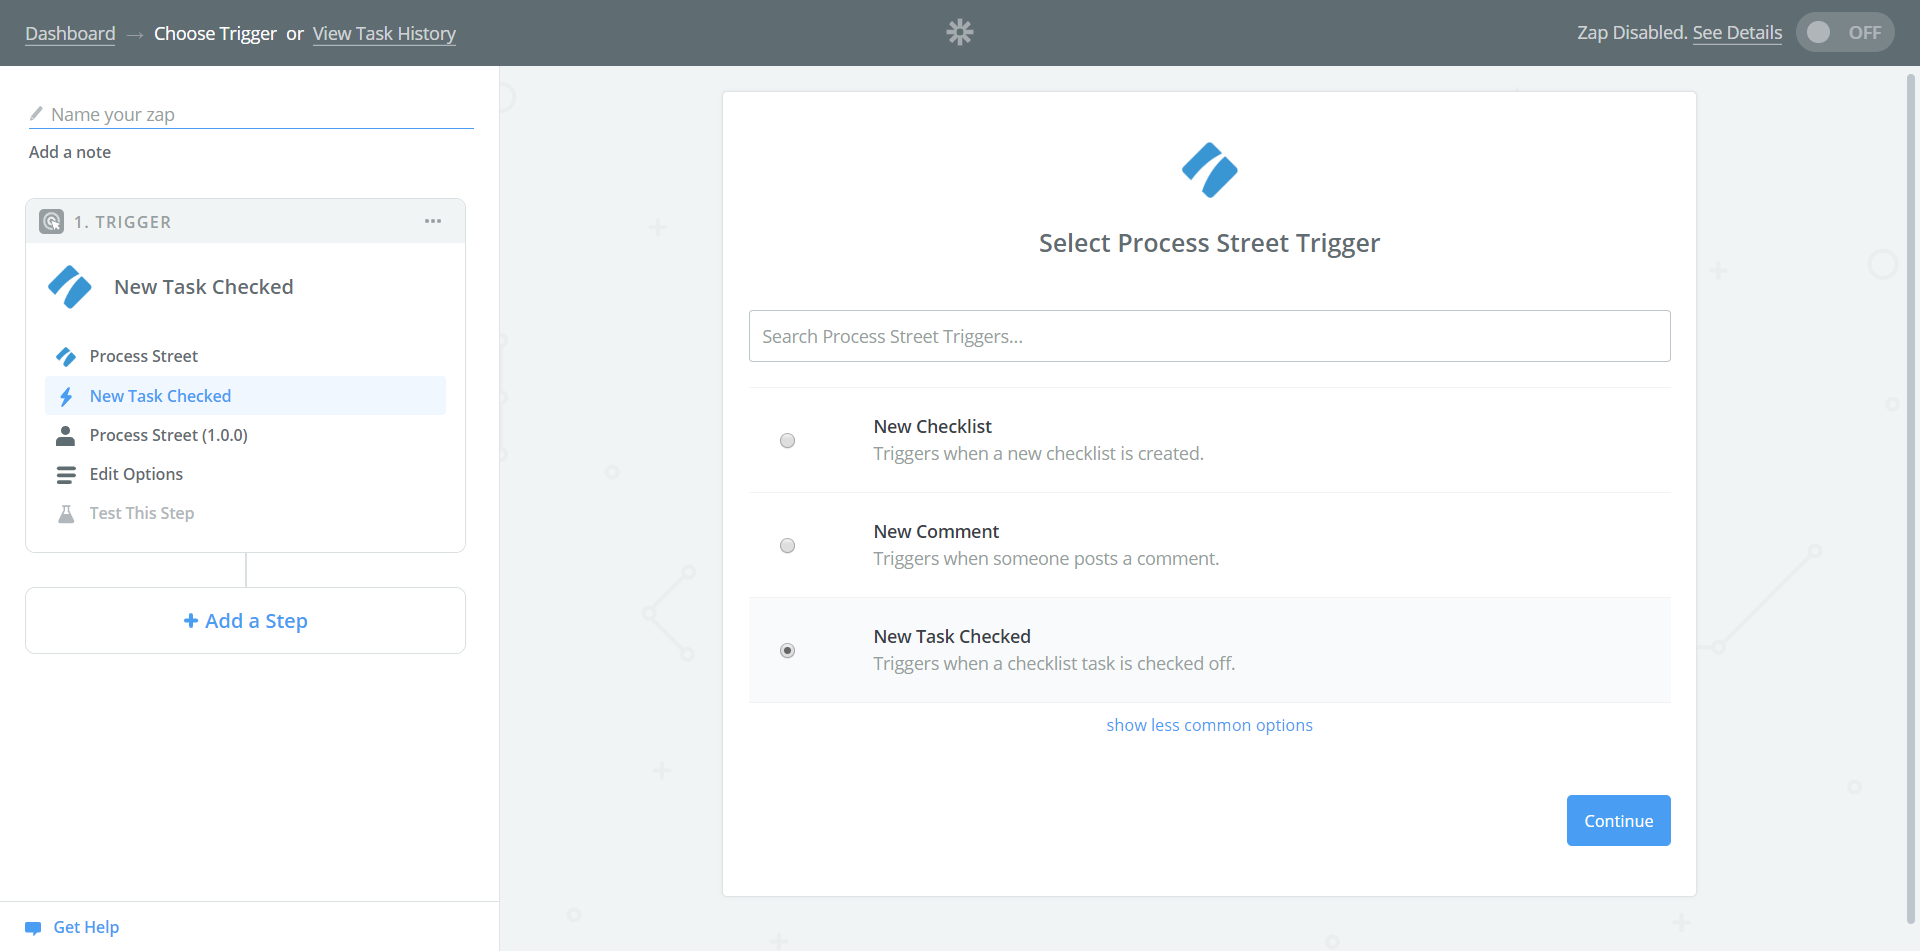The width and height of the screenshot is (1920, 951).
Task: Select the New Checklist radio button
Action: coord(788,440)
